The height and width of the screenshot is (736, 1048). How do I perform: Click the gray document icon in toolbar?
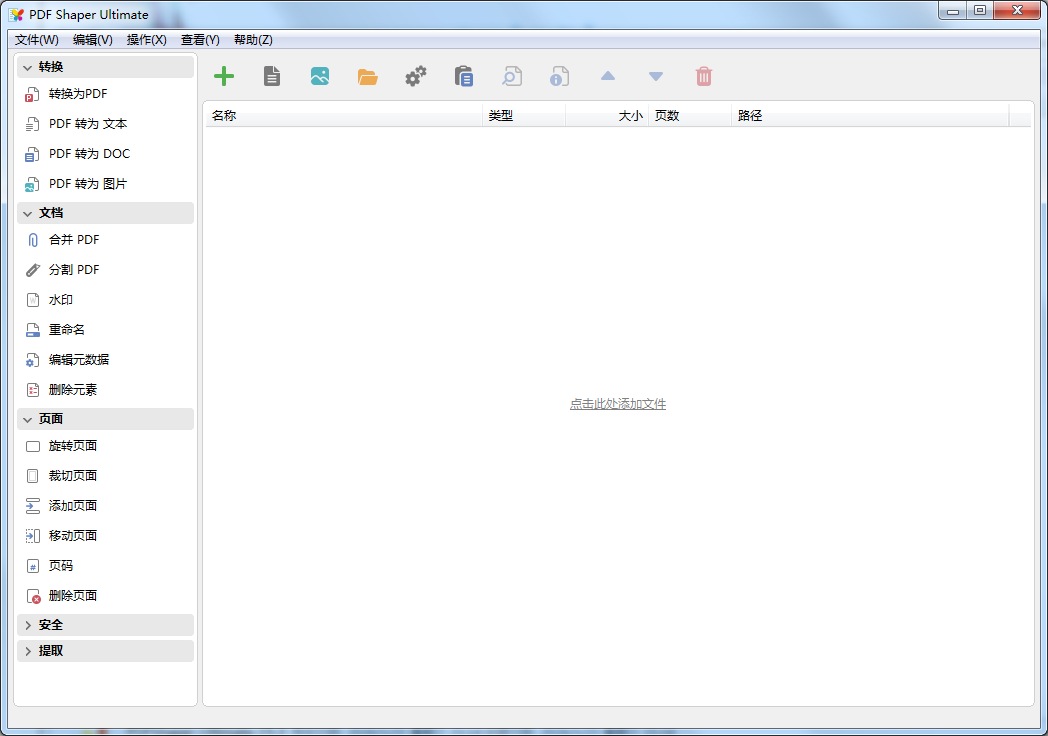[x=271, y=76]
